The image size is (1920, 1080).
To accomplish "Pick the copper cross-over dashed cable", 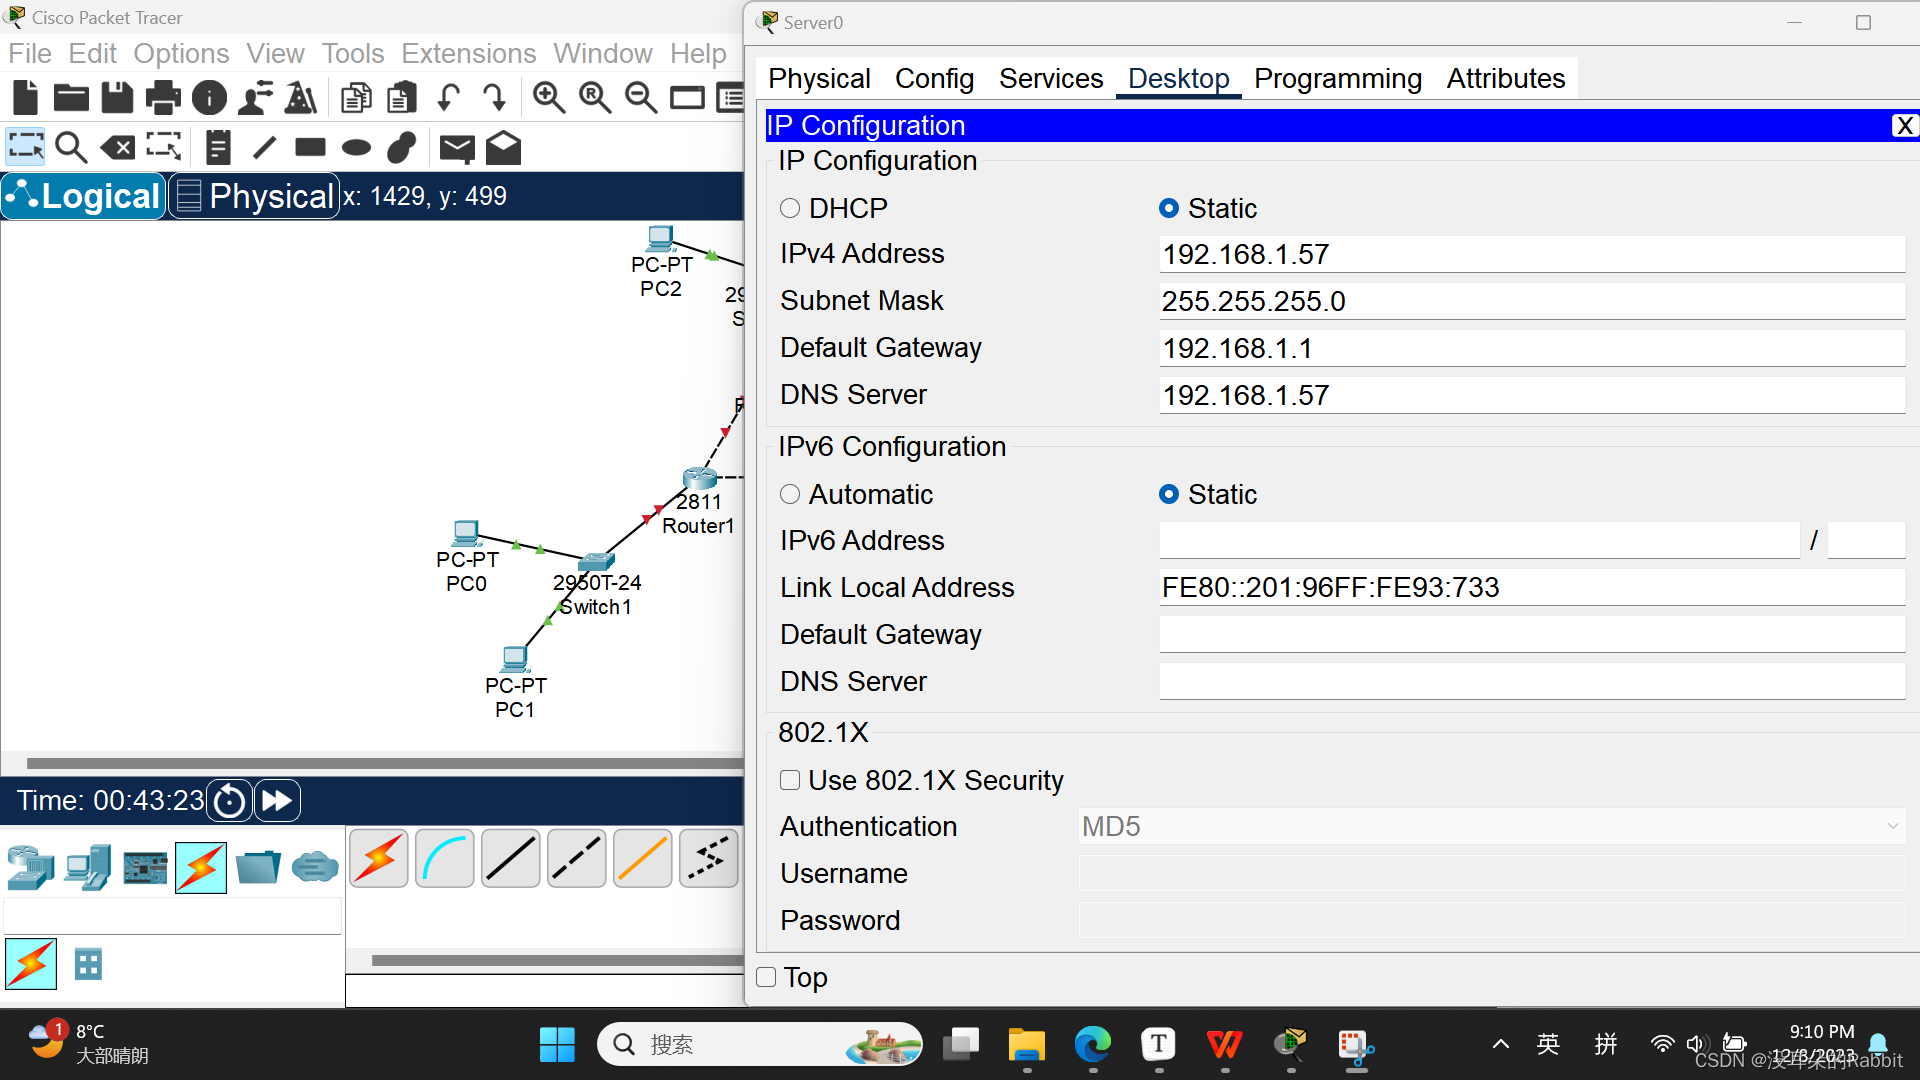I will (577, 858).
